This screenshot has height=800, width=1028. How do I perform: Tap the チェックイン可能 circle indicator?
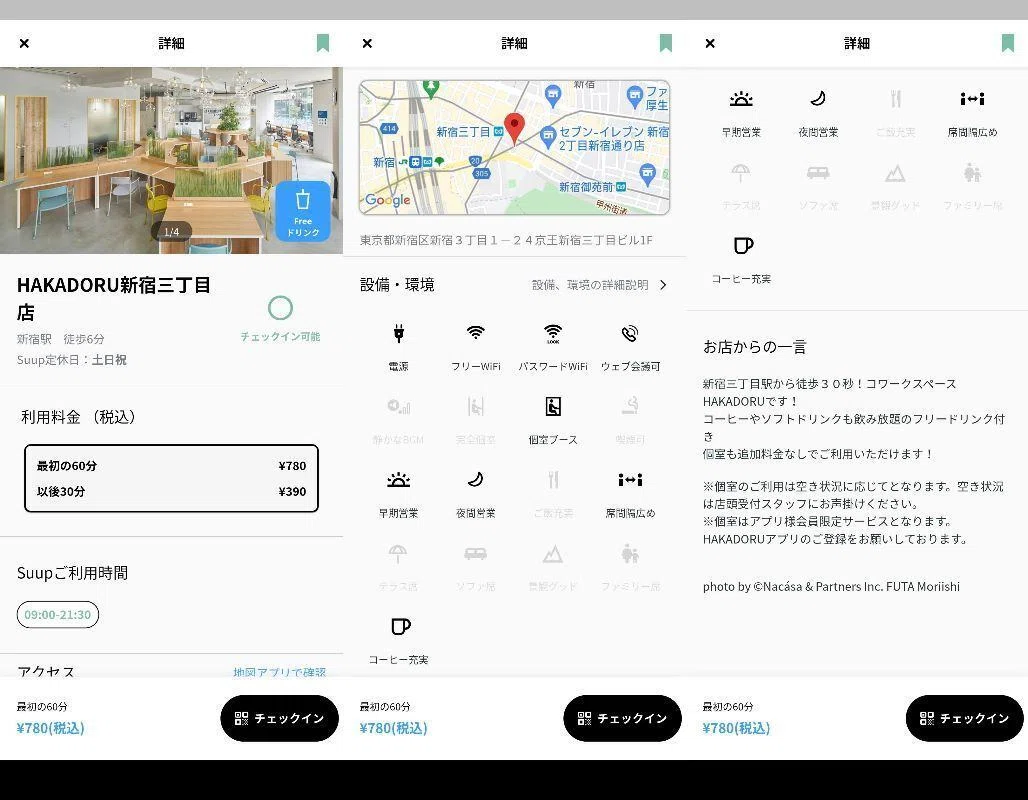click(x=280, y=308)
